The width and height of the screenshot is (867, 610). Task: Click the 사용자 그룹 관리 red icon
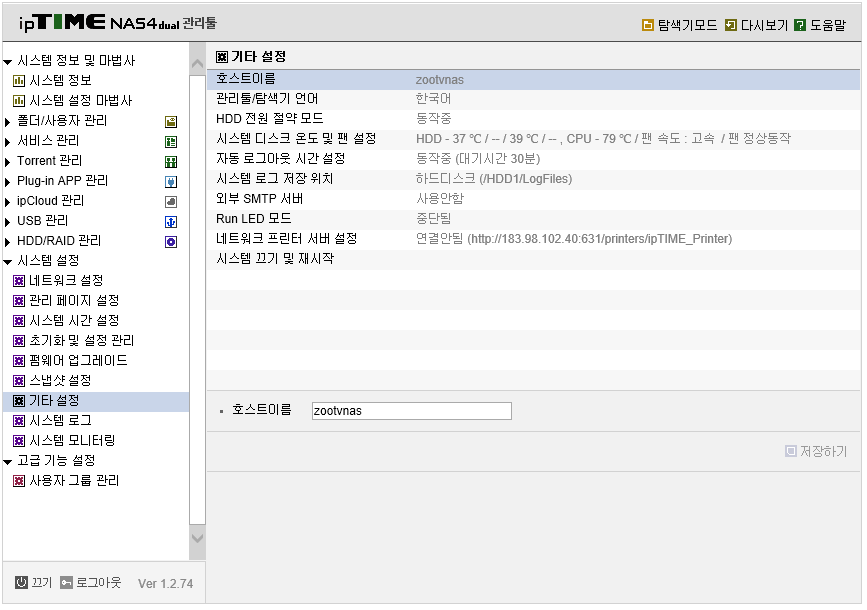point(19,481)
